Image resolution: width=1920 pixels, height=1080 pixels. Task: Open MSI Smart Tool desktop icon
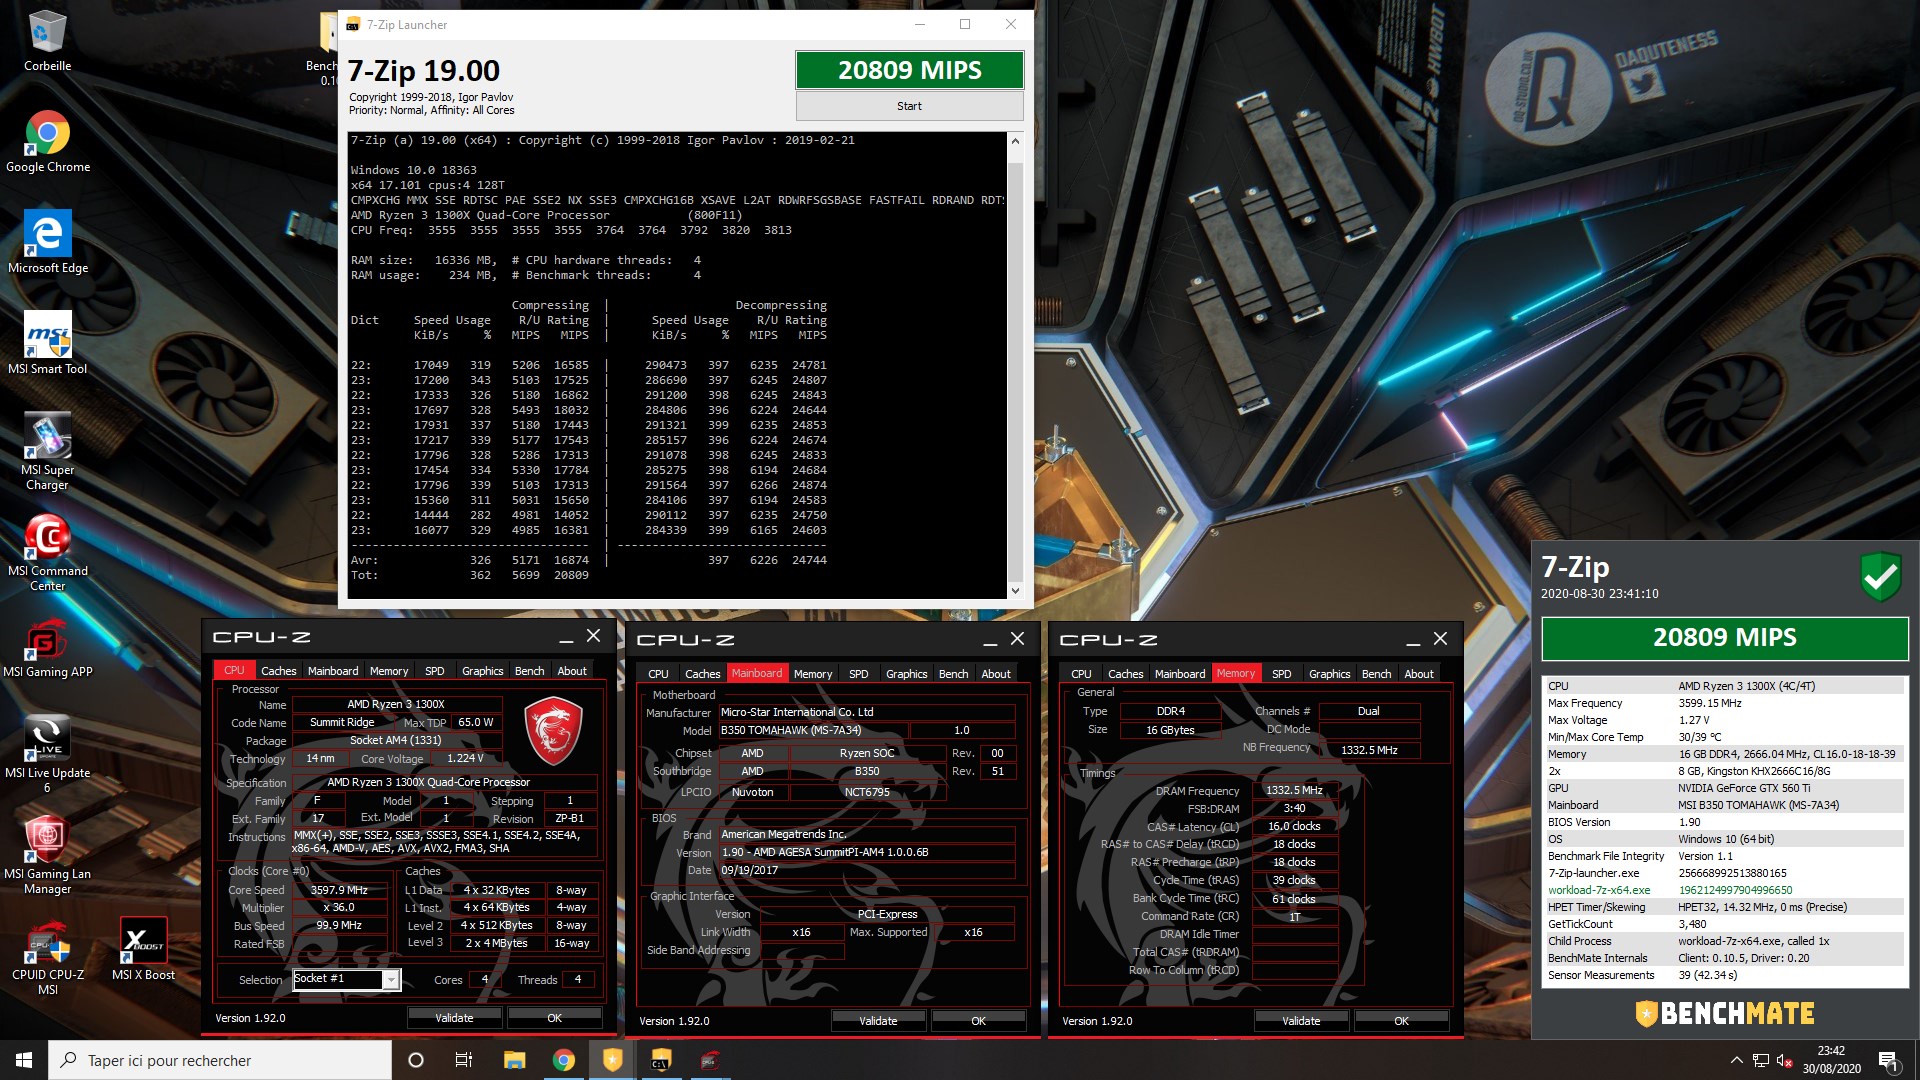(x=47, y=344)
